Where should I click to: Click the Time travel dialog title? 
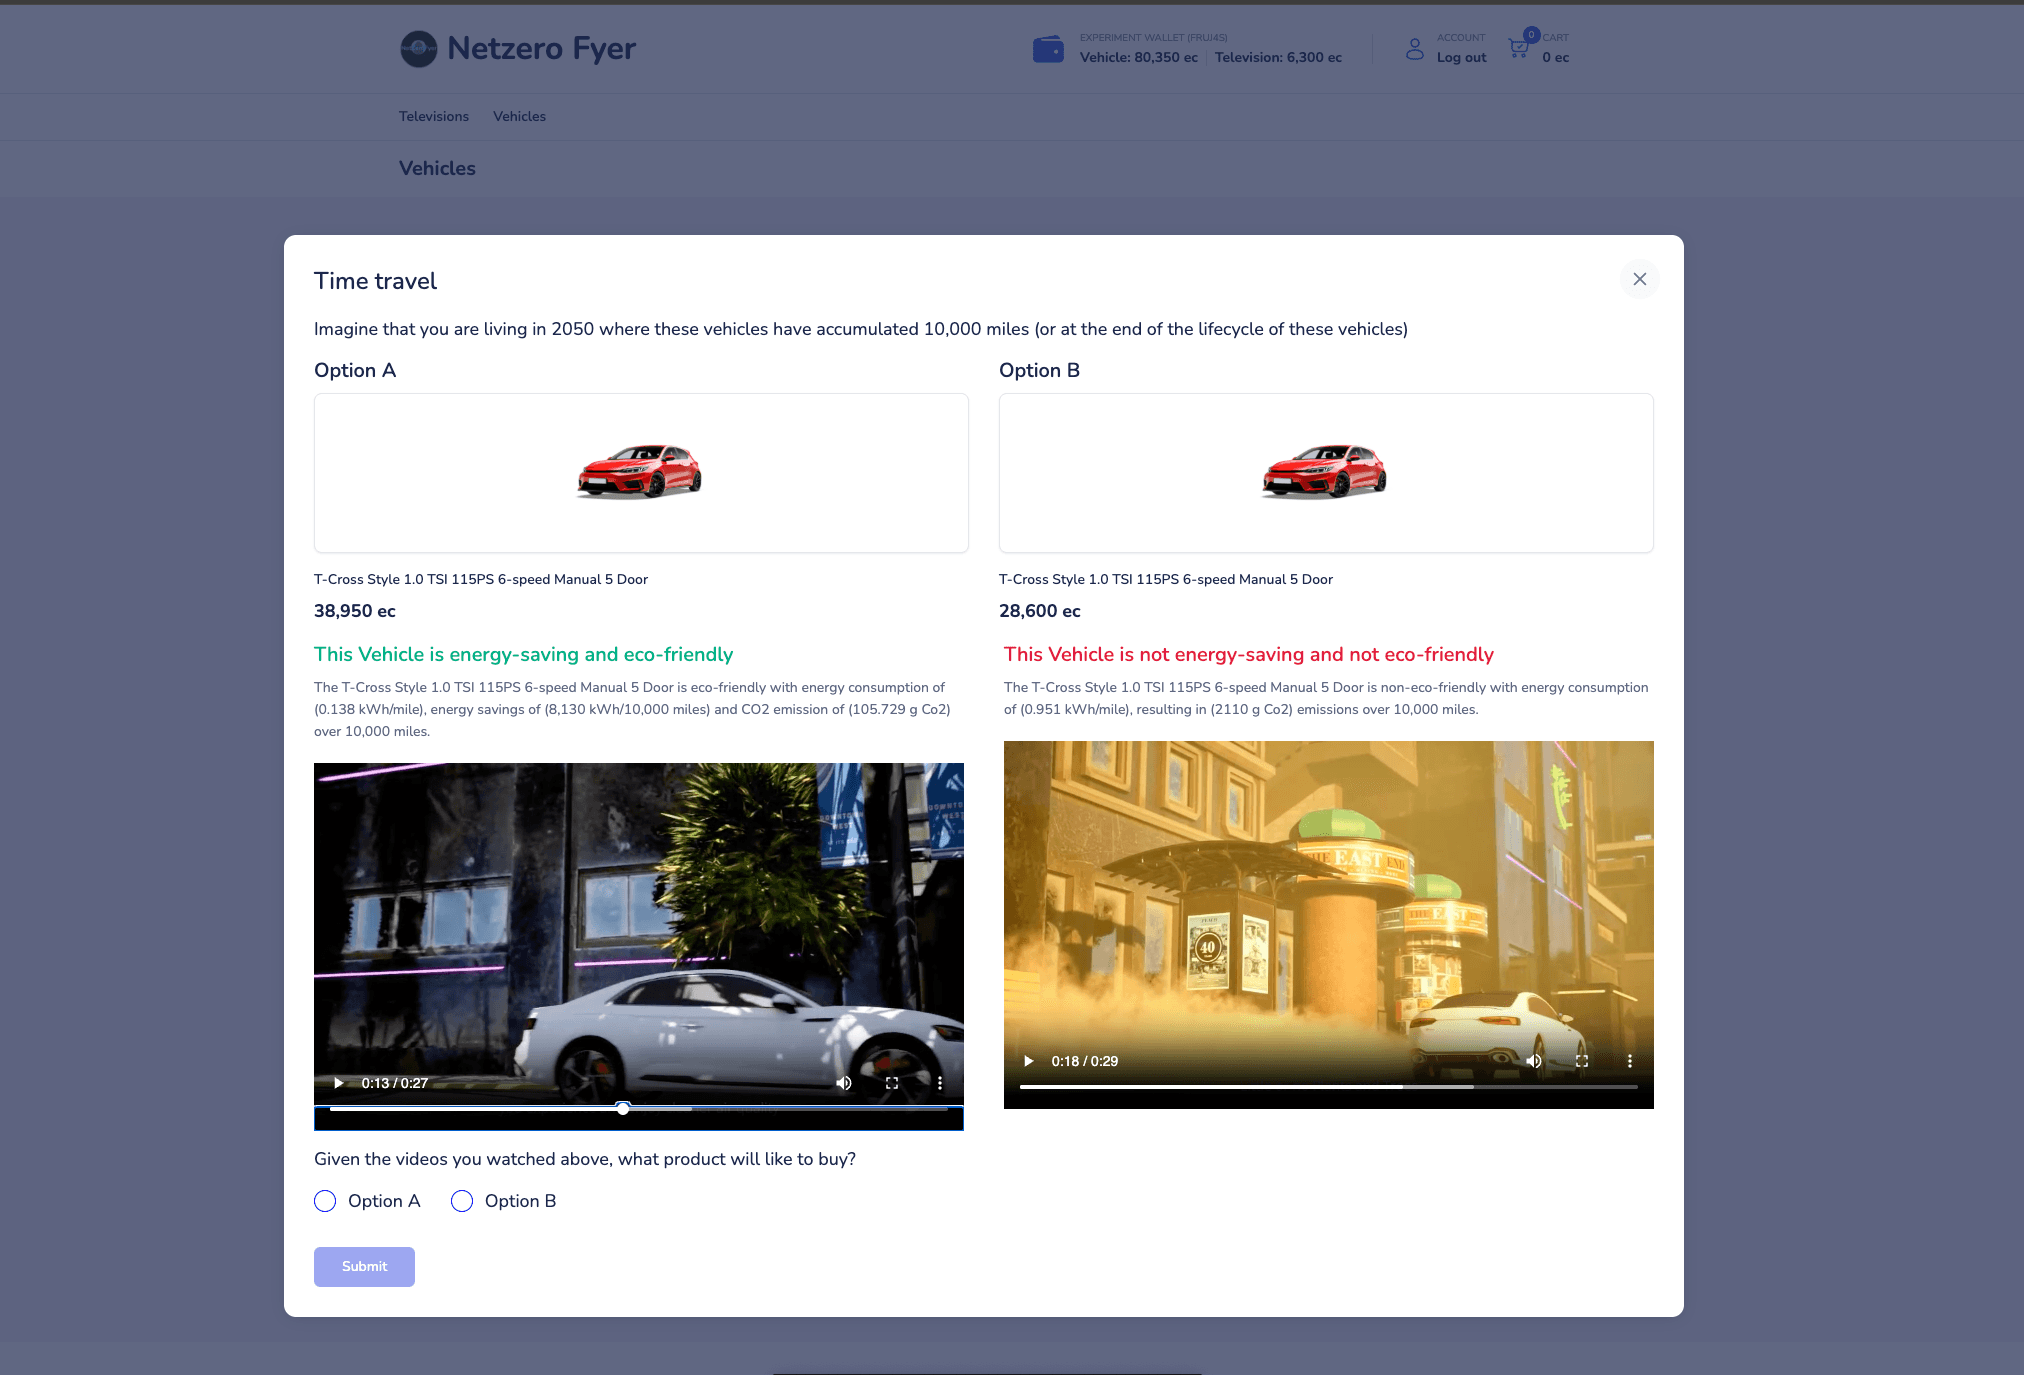(x=376, y=281)
